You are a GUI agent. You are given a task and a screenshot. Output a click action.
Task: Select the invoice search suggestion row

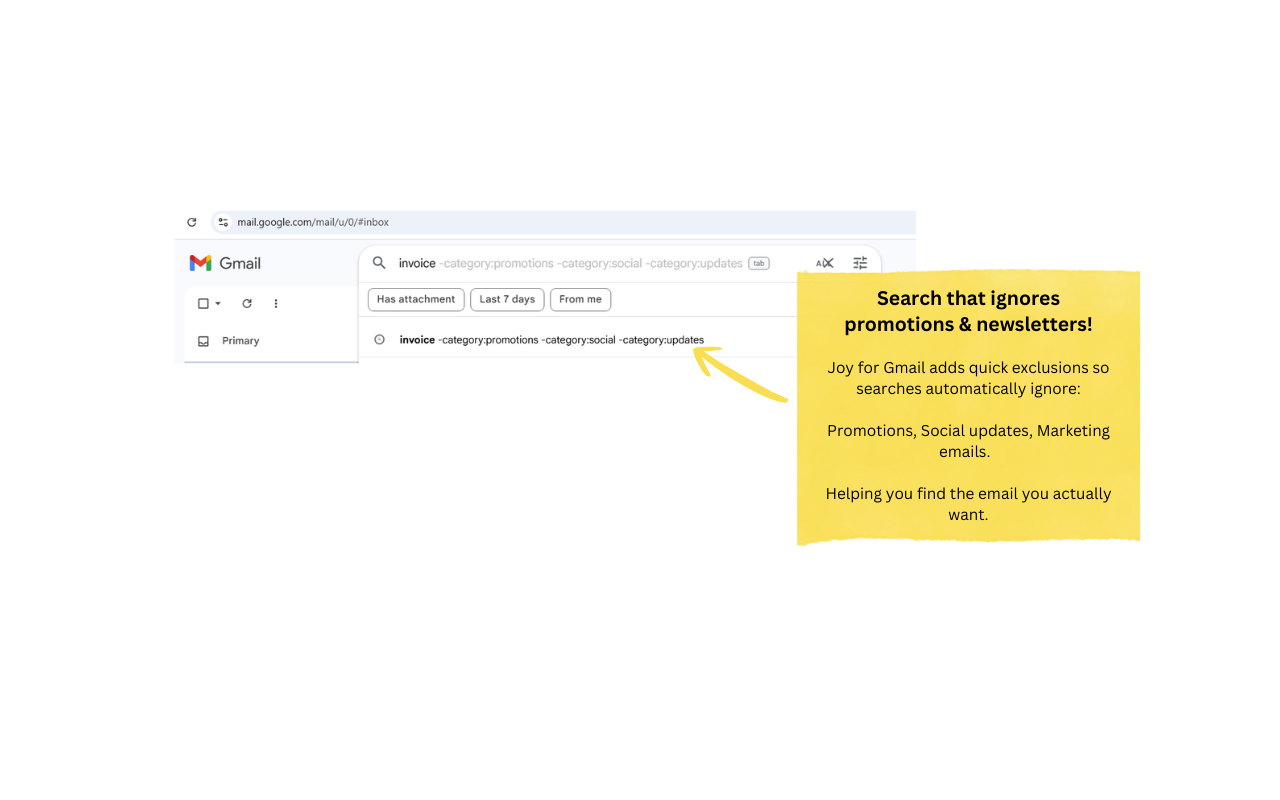(x=550, y=339)
